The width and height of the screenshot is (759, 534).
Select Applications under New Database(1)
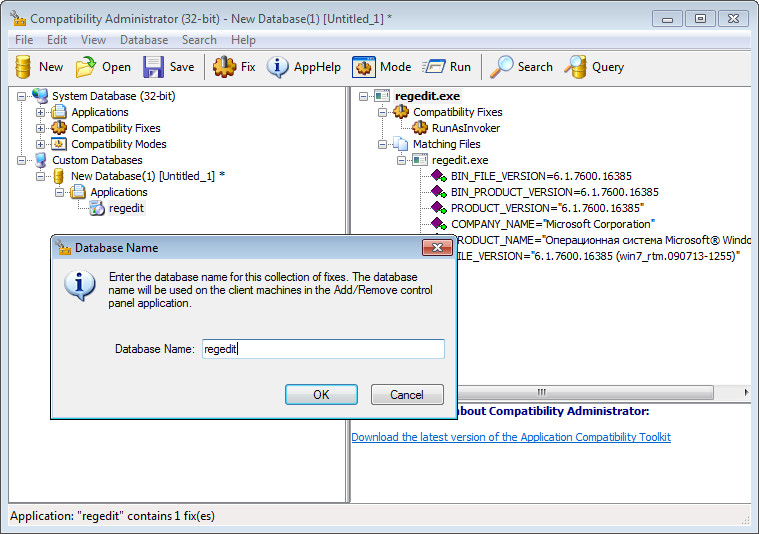click(x=119, y=192)
